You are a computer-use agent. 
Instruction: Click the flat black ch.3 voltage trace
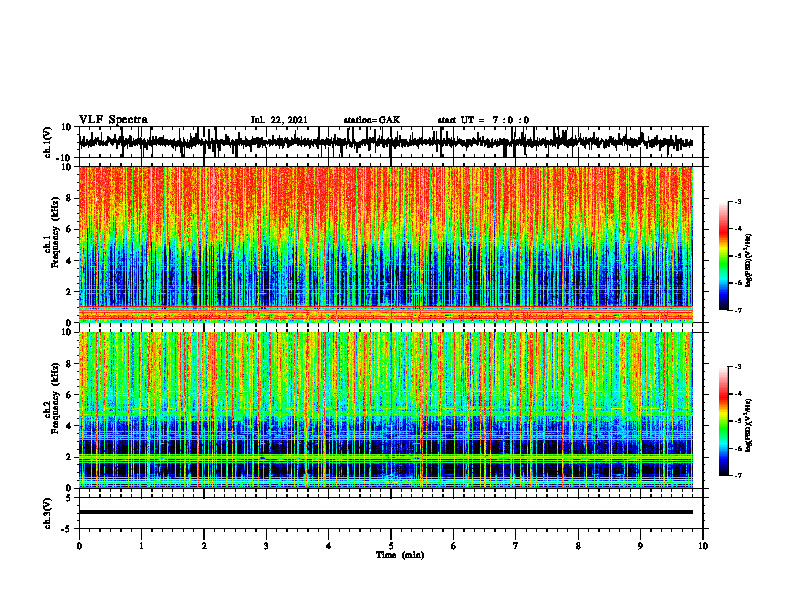[385, 512]
